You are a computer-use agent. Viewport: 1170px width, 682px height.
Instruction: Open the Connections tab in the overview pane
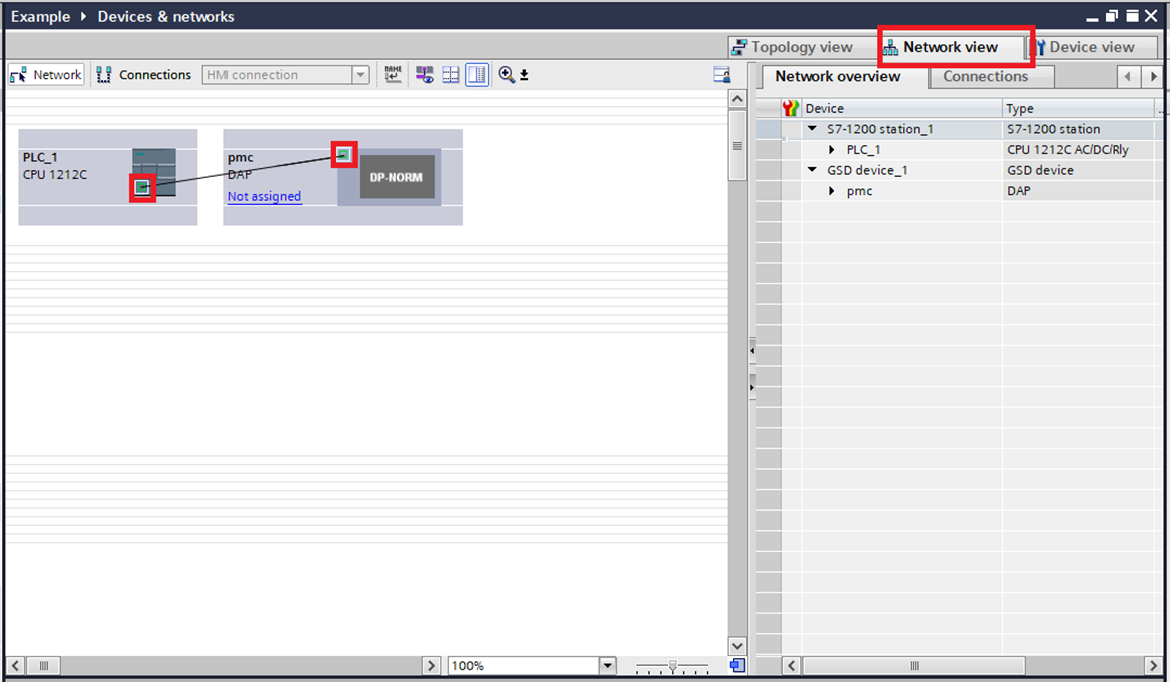pyautogui.click(x=990, y=76)
